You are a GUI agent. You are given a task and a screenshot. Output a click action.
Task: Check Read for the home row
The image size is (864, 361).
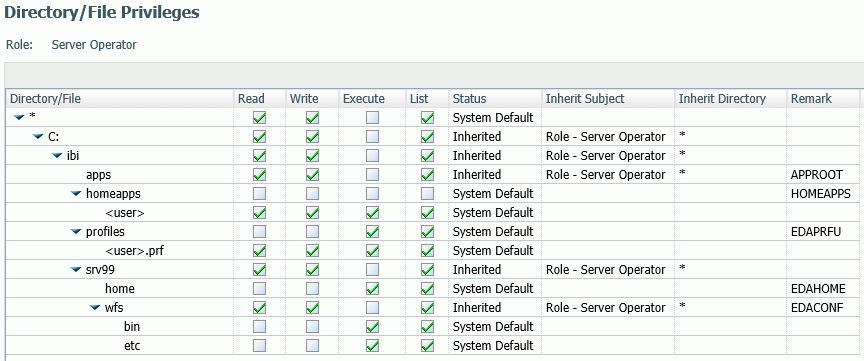pyautogui.click(x=259, y=288)
